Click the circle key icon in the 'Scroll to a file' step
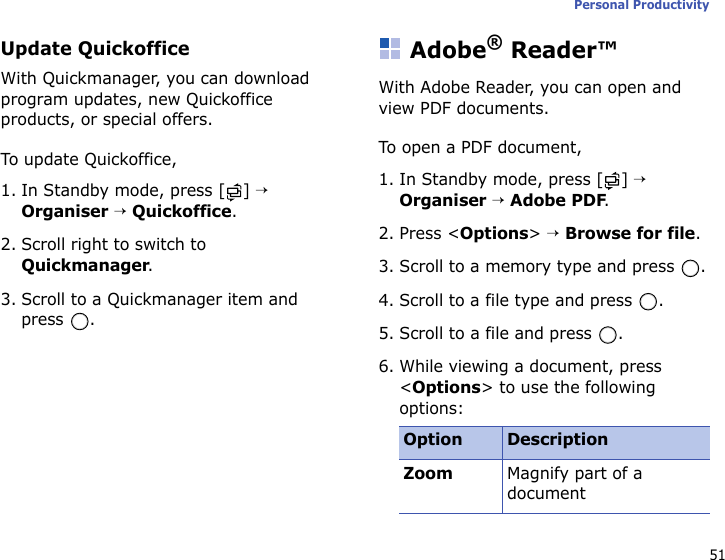 tap(609, 334)
